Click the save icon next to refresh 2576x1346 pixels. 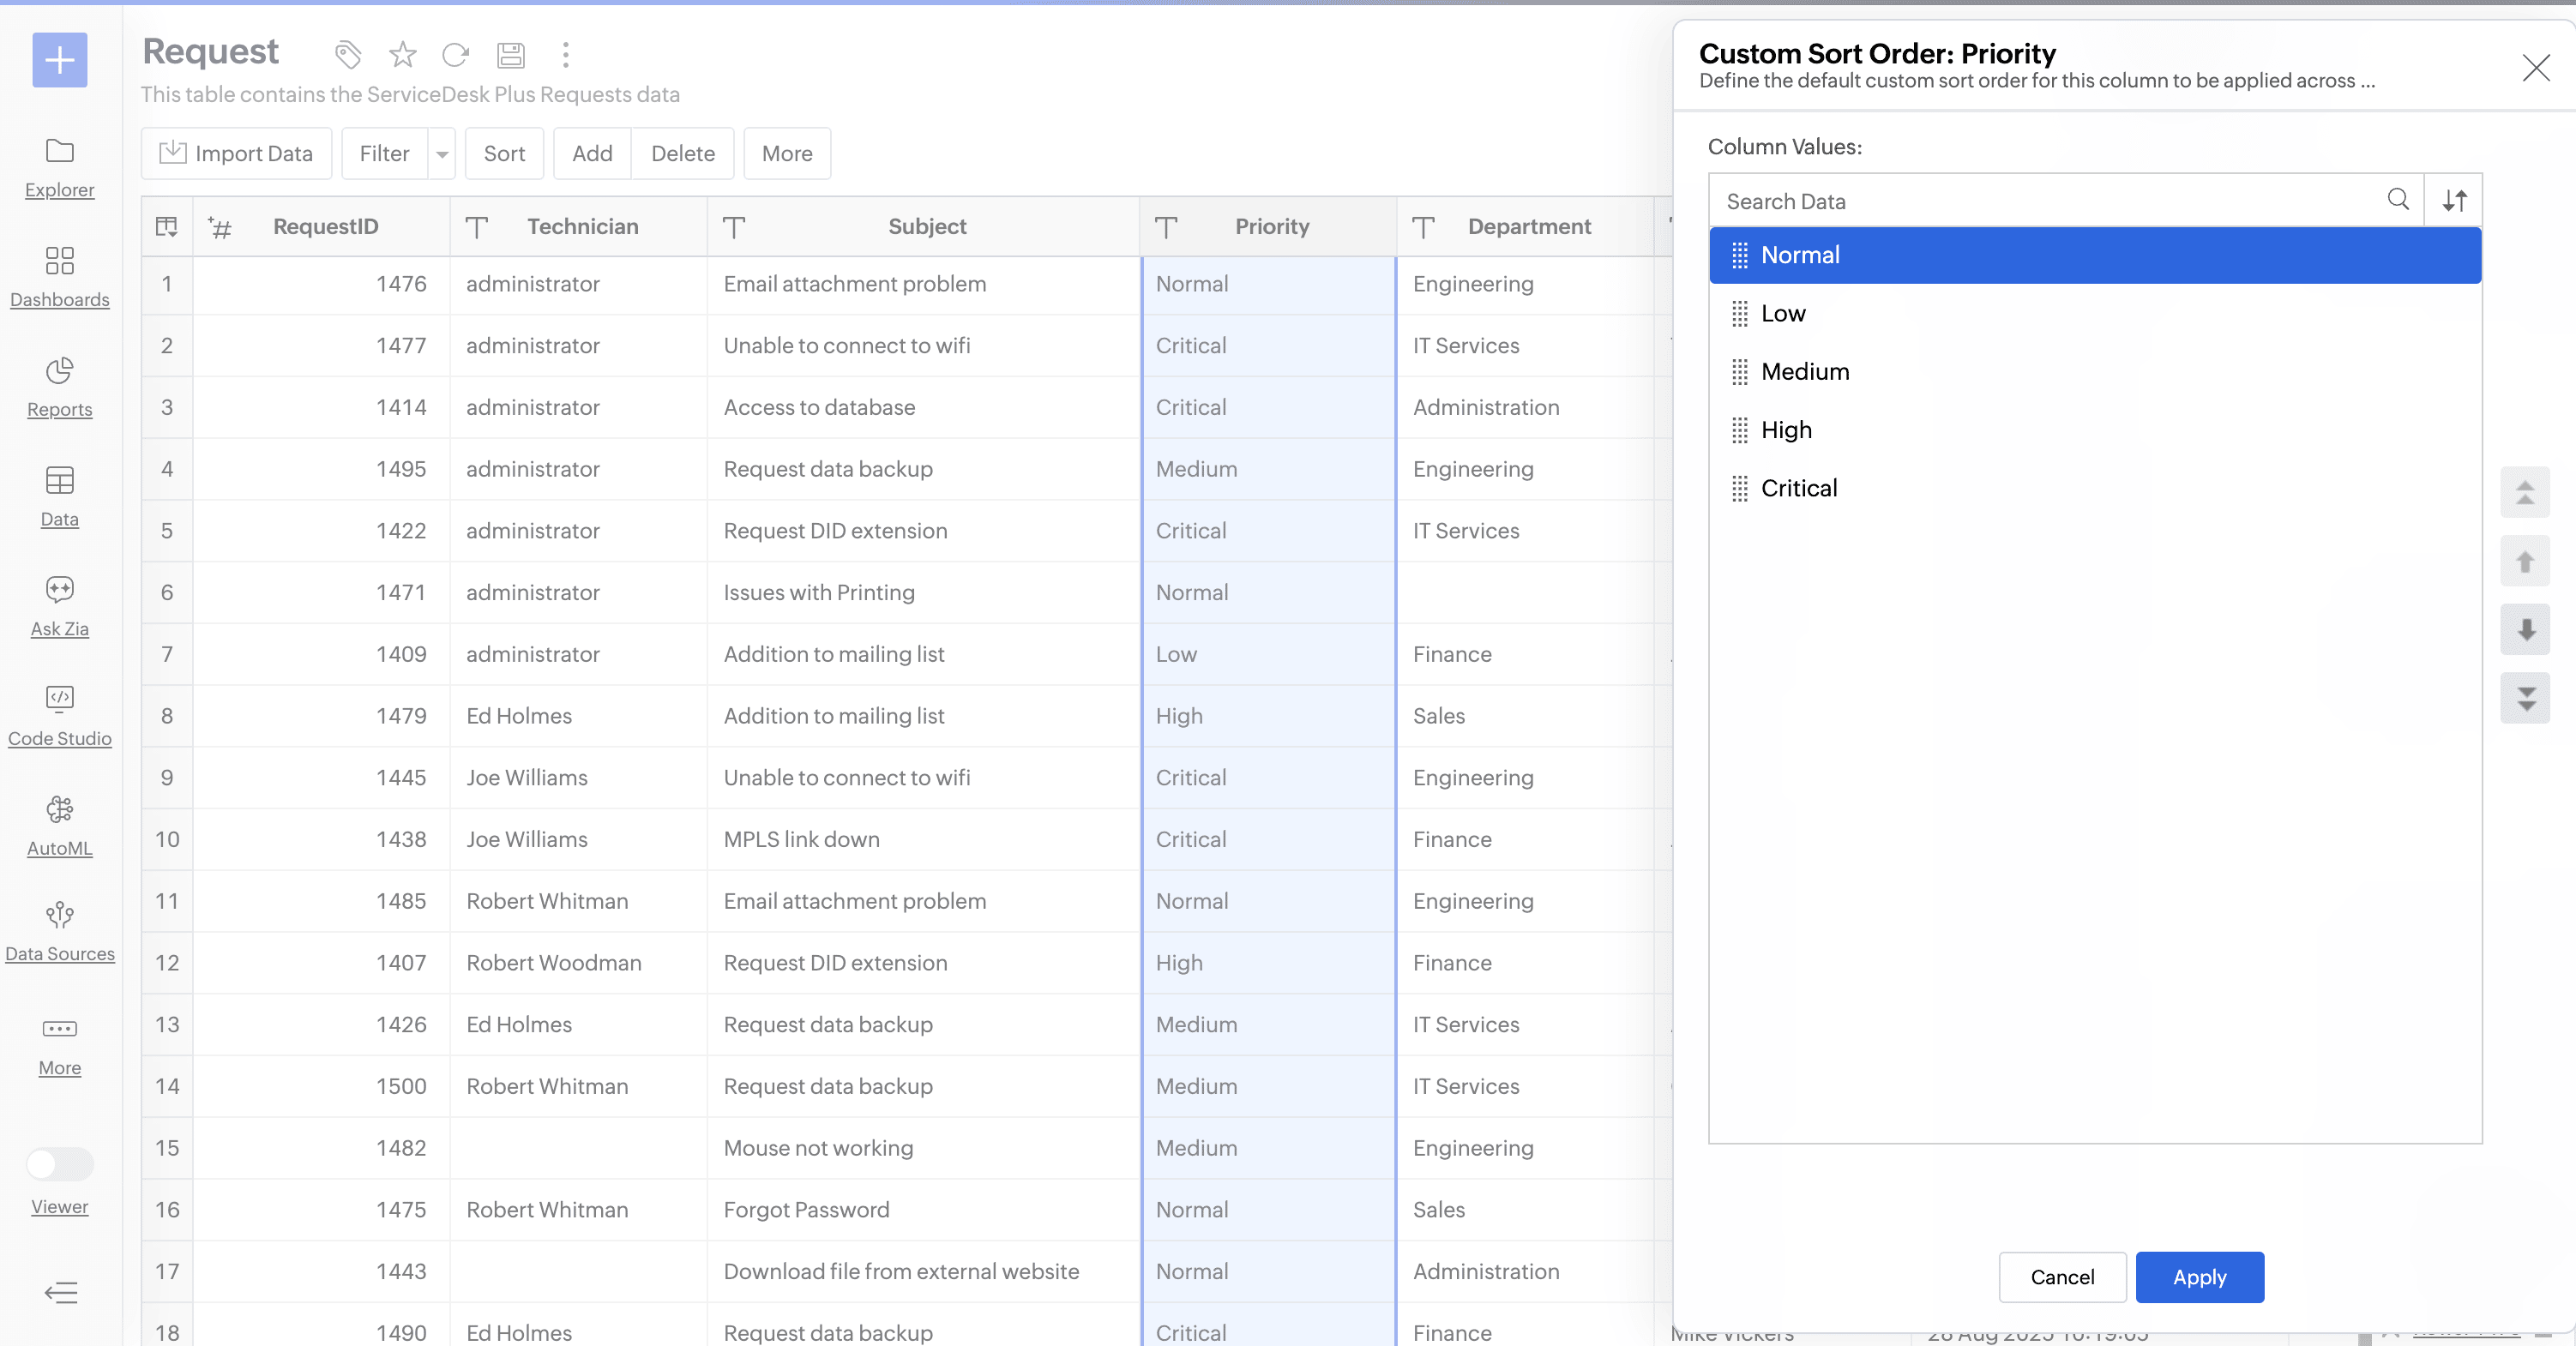[x=511, y=54]
